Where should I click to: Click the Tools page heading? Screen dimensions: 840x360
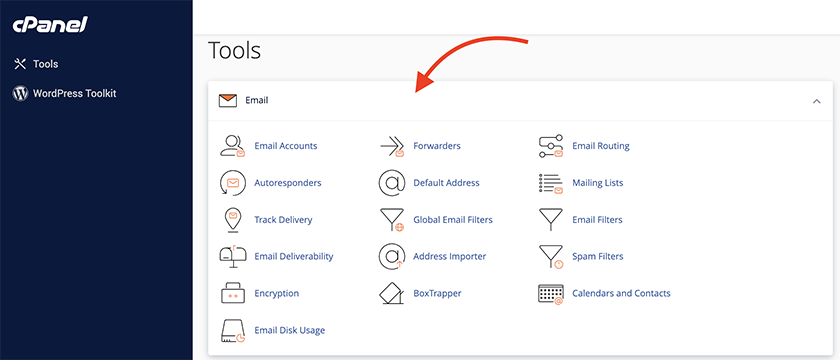click(x=234, y=51)
